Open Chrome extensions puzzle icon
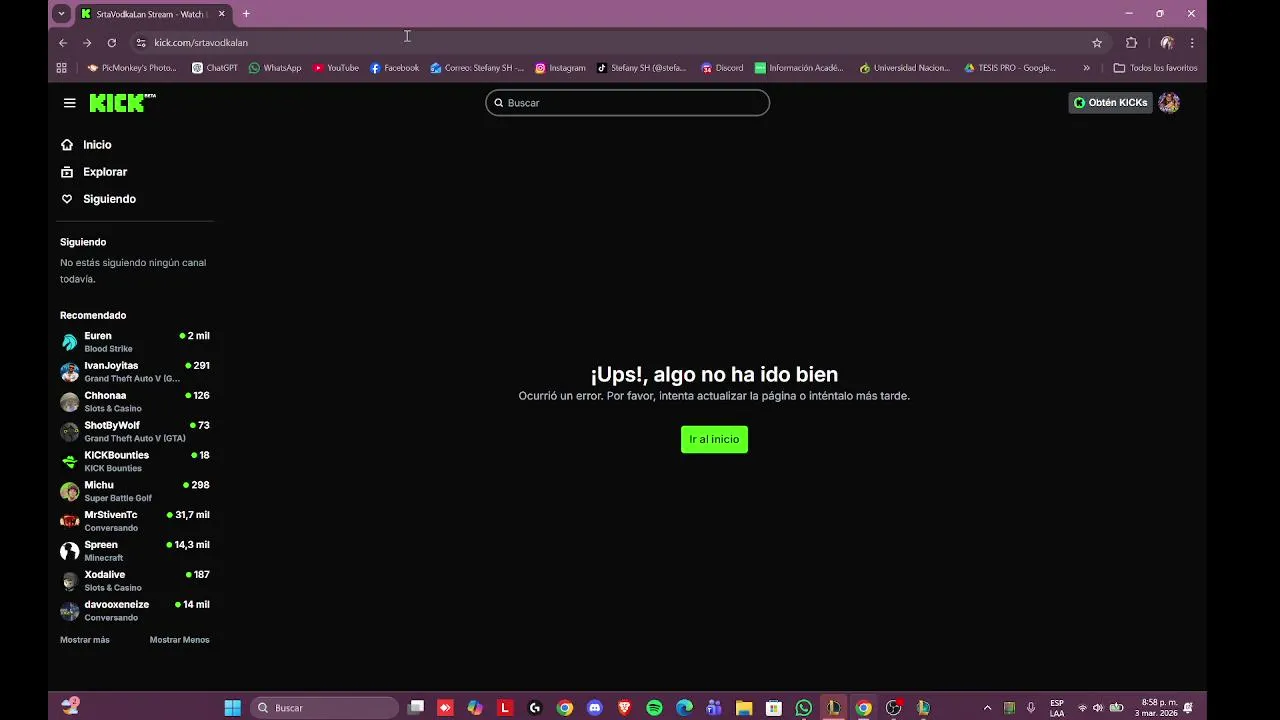Screen dimensions: 1280x720 pos(1132,43)
